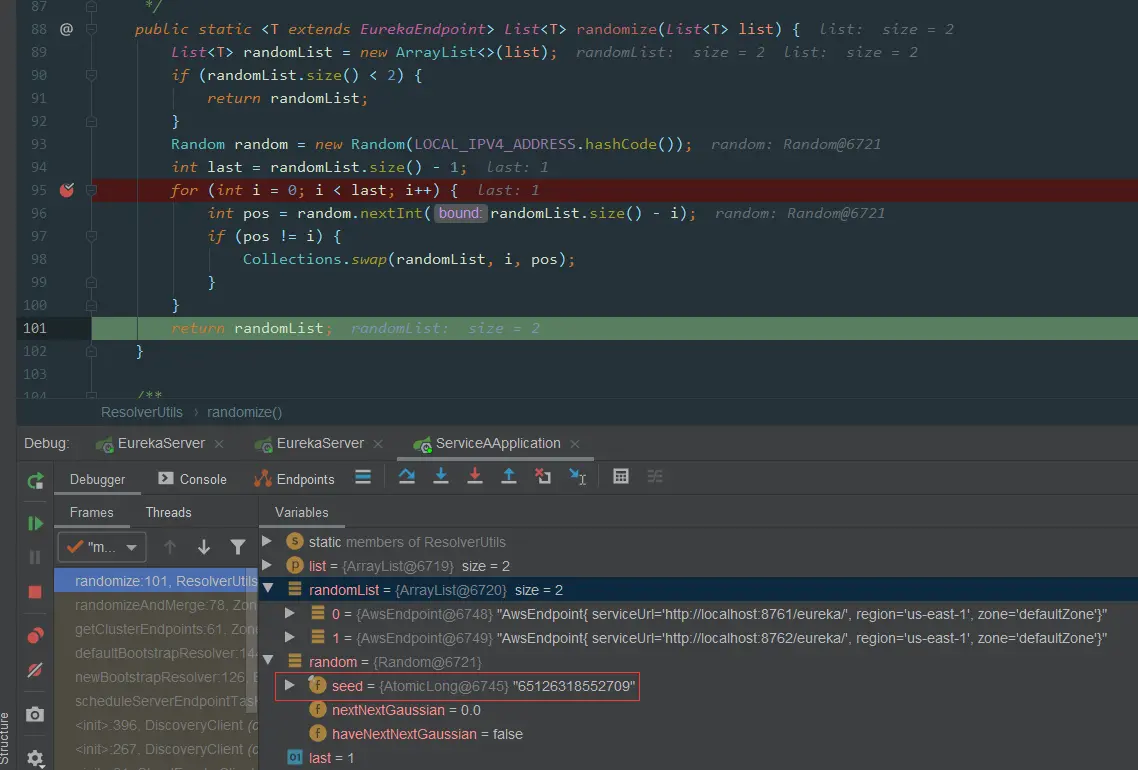Viewport: 1138px width, 770px height.
Task: Collapse the method fold marker at line 88
Action: (x=91, y=29)
